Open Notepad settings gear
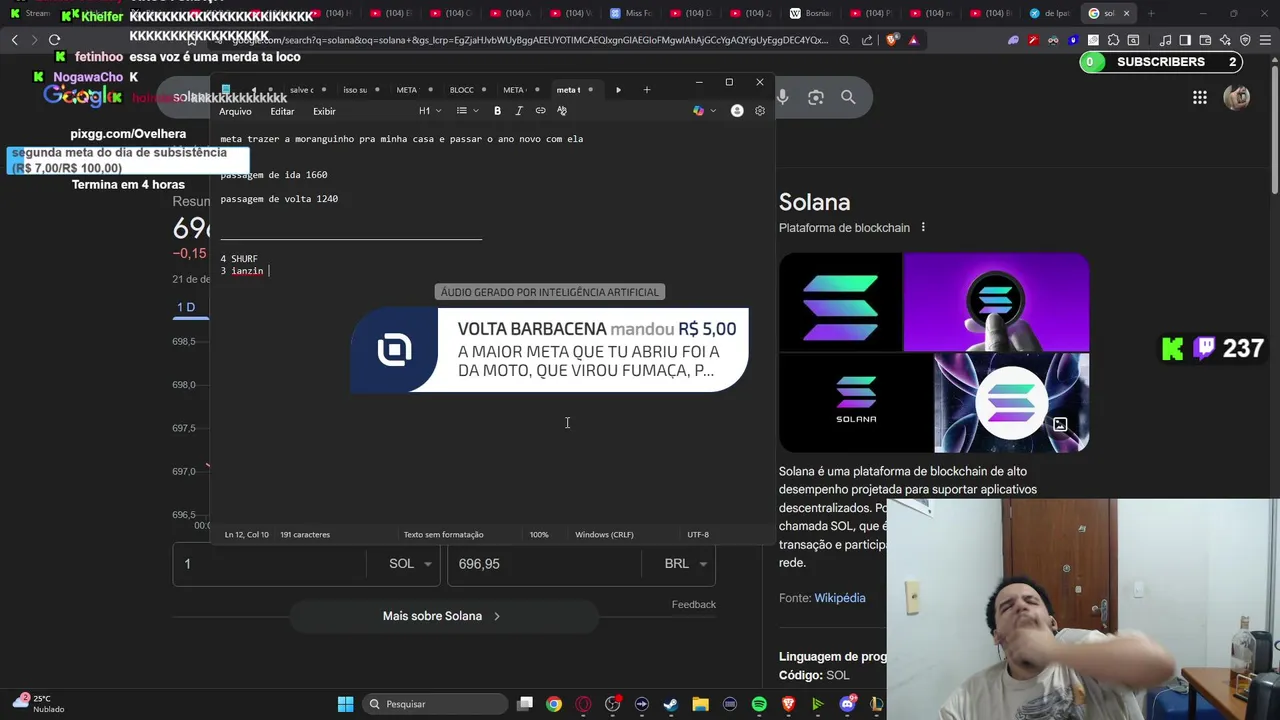Screen dimensions: 1280x720 click(x=760, y=111)
